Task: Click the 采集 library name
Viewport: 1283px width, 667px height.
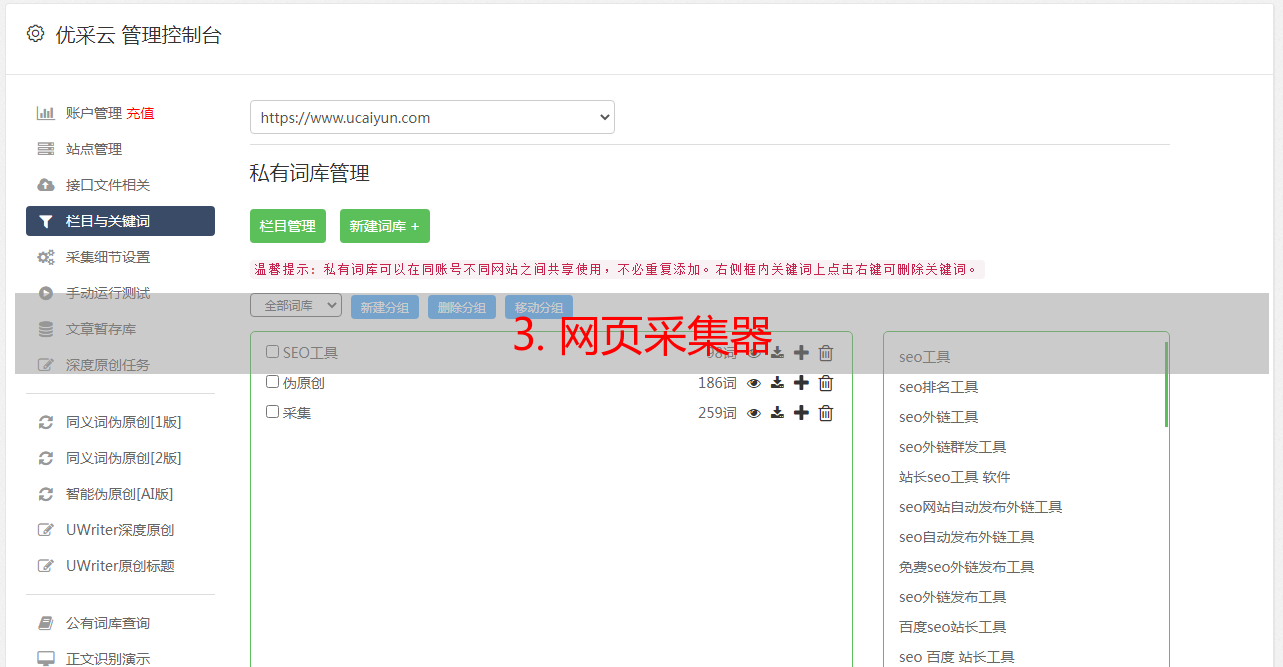Action: point(297,413)
